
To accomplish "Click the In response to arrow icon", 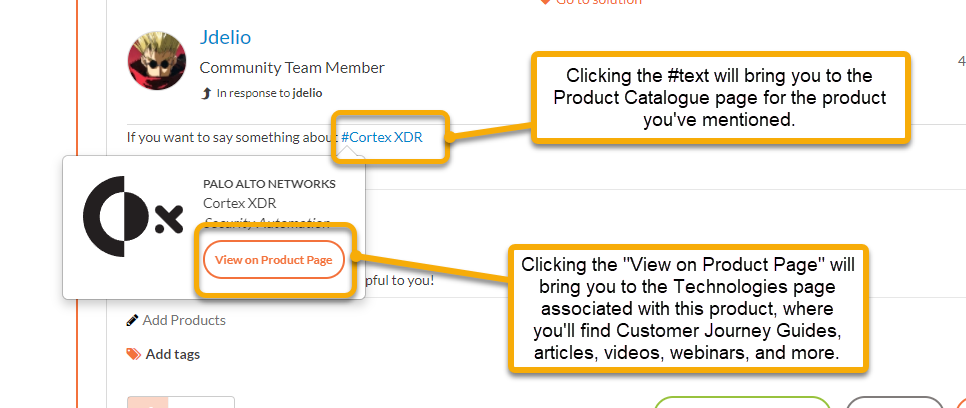I will (x=207, y=94).
